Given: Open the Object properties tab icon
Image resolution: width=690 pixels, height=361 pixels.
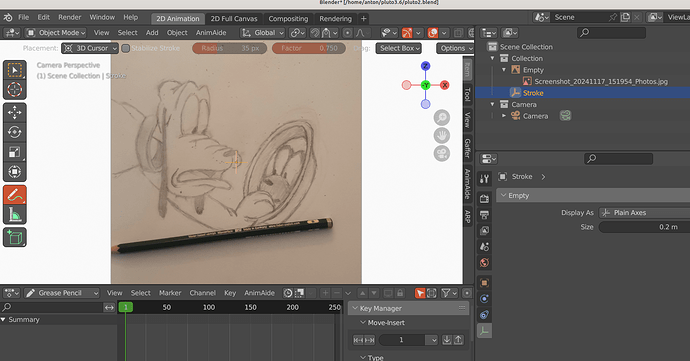Looking at the screenshot, I should point(484,283).
